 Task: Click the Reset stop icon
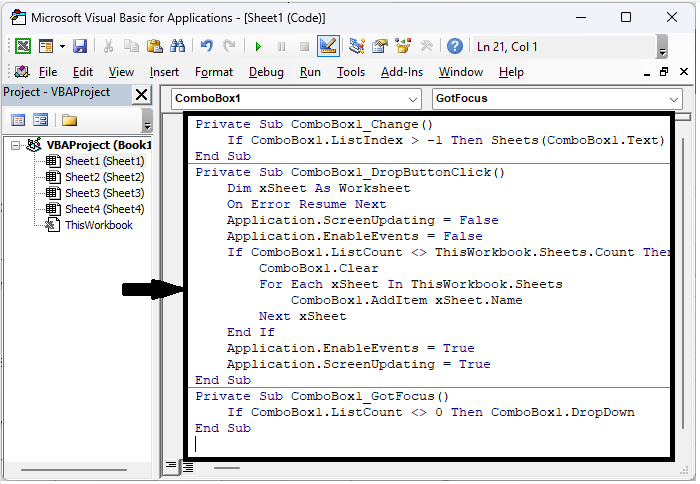click(x=304, y=46)
